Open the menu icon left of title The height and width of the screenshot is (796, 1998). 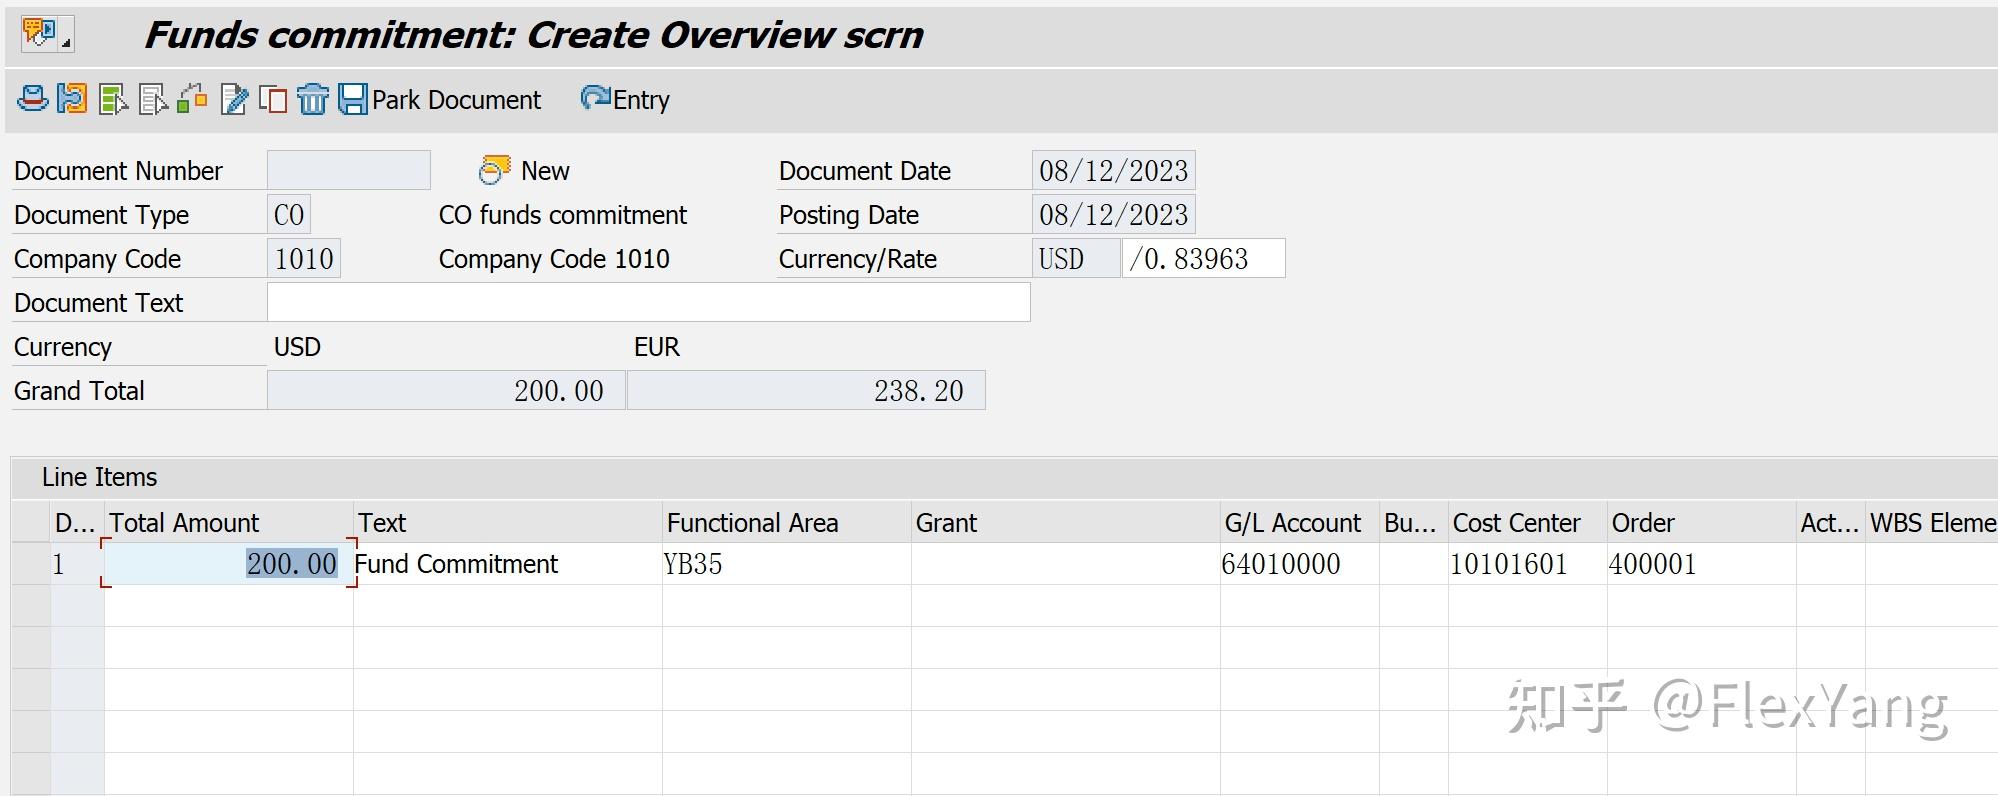point(46,35)
